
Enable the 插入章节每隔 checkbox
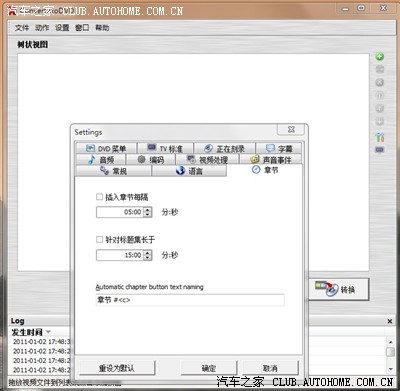point(99,197)
